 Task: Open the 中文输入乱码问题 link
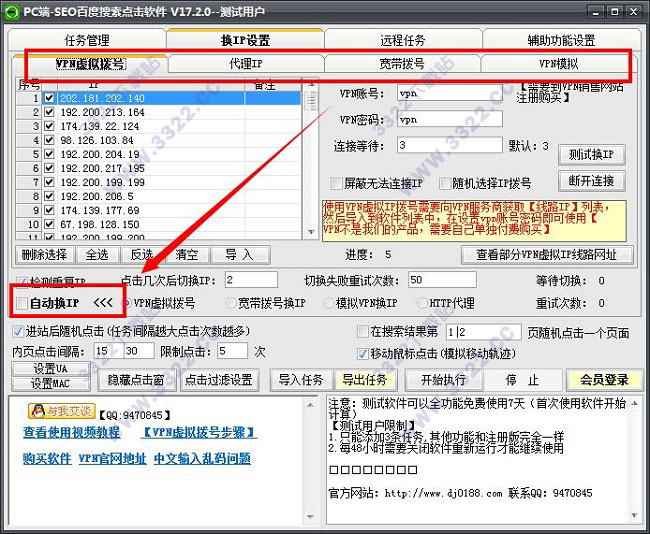(x=202, y=459)
